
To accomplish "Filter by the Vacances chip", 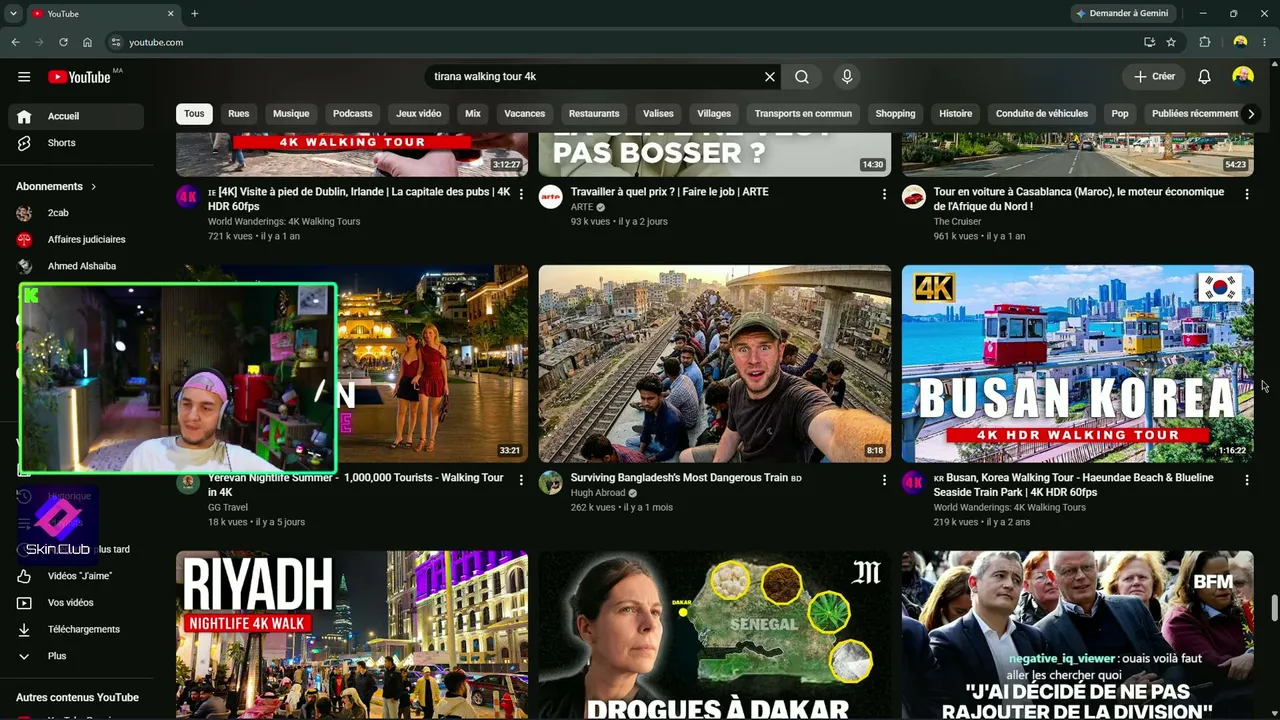I will coord(524,114).
